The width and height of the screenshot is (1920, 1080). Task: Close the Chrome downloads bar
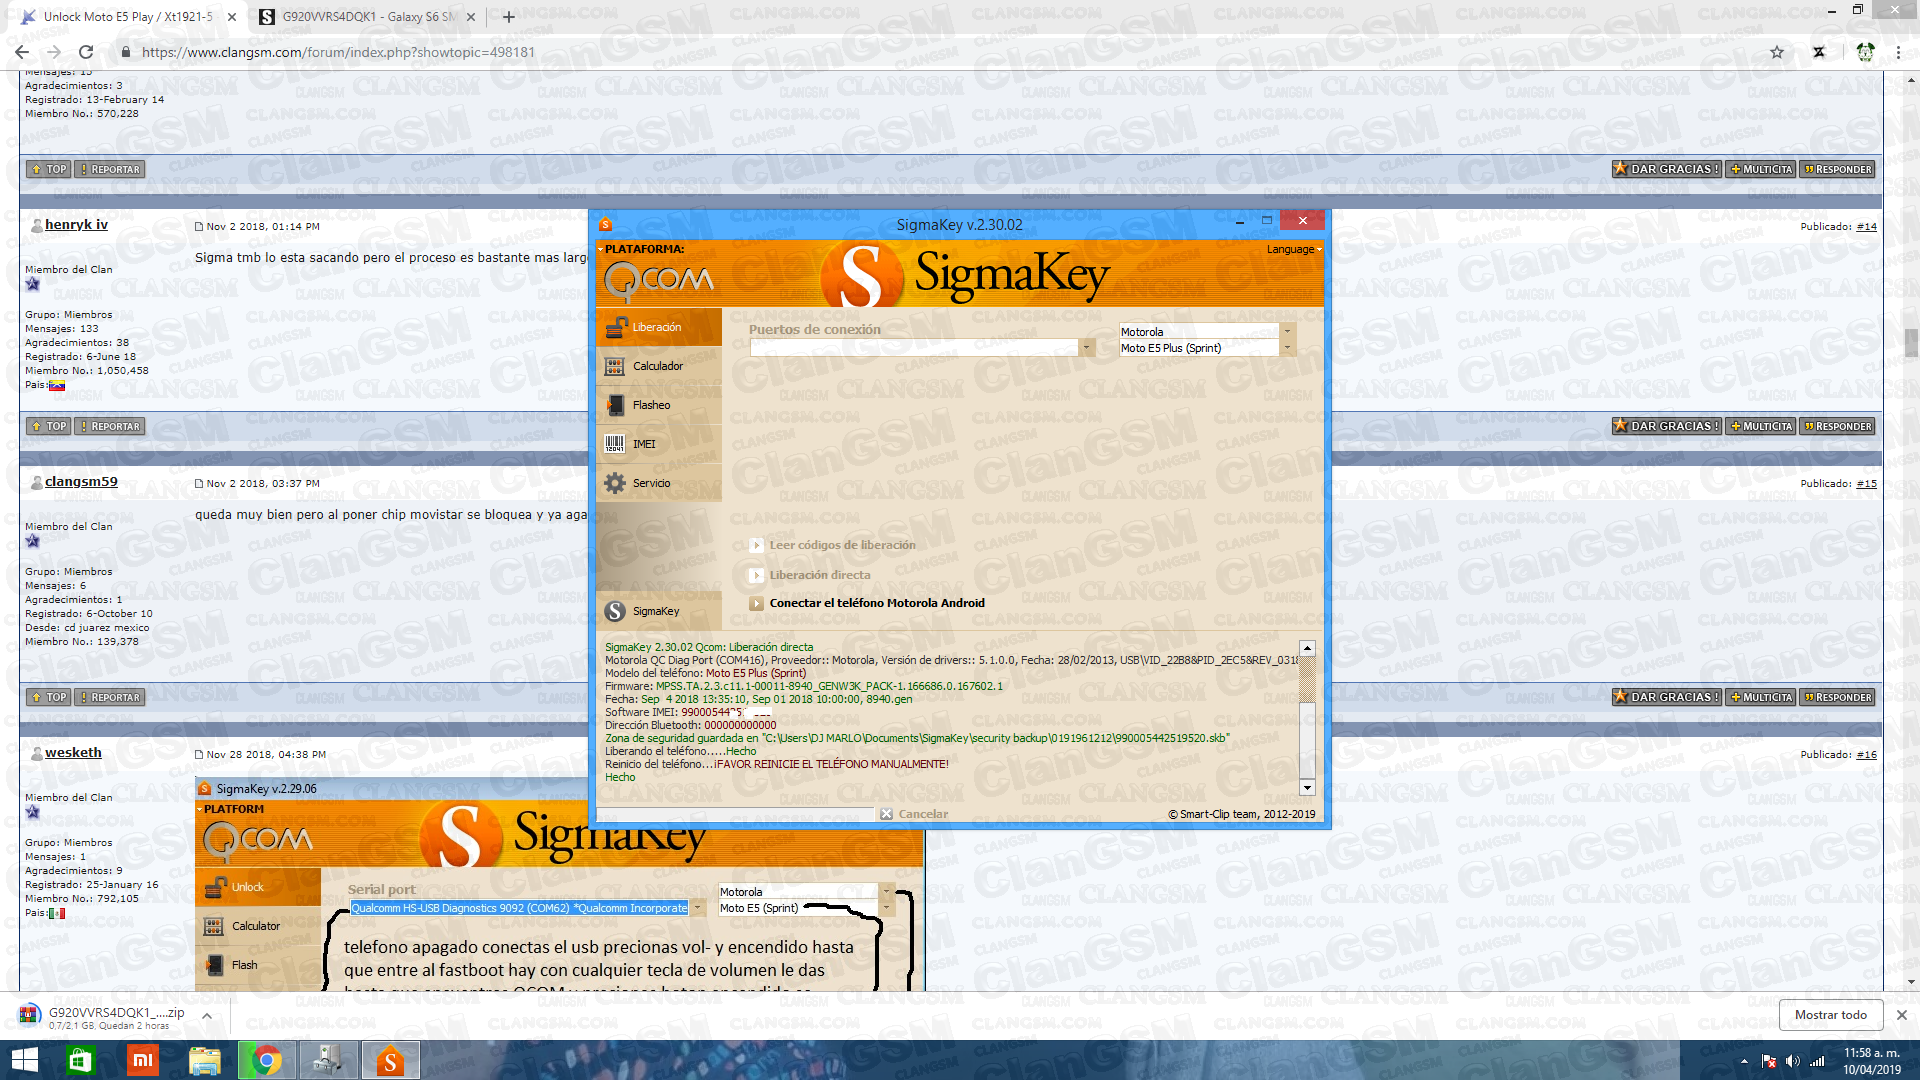click(x=1902, y=1015)
